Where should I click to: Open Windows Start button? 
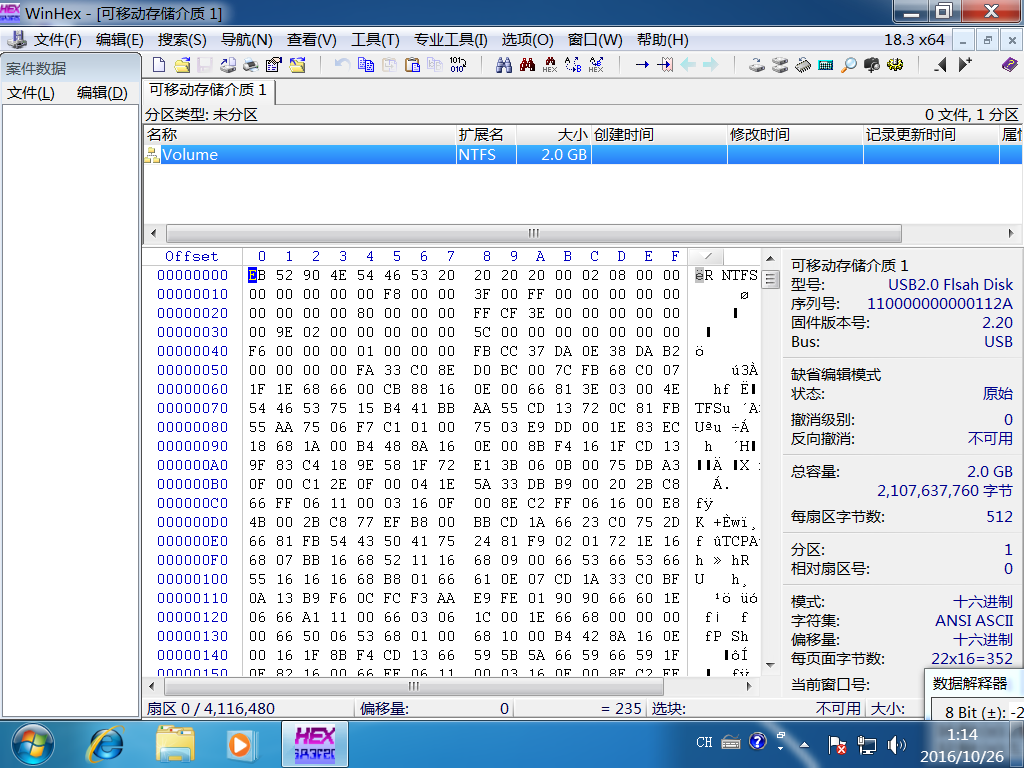click(33, 745)
